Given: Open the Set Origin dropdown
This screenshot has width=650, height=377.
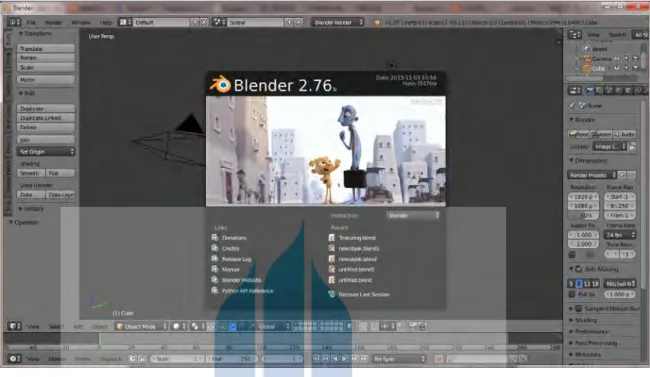Looking at the screenshot, I should click(x=46, y=152).
